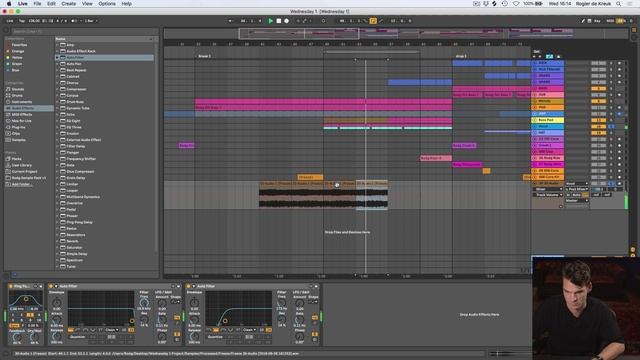Image resolution: width=640 pixels, height=360 pixels.
Task: Select the Orange collection label
Action: [x=18, y=51]
